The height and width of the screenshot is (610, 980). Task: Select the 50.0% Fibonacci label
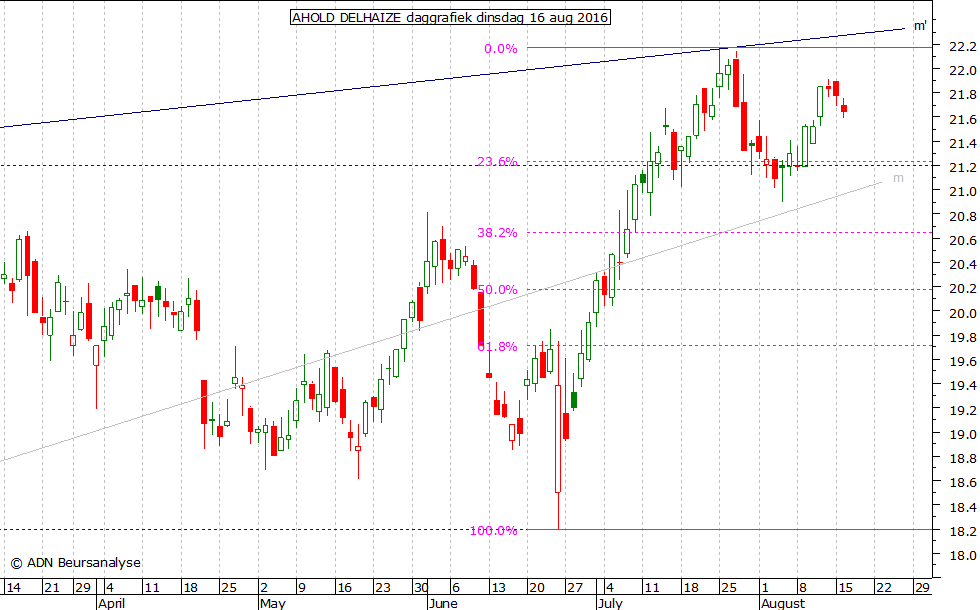point(498,289)
